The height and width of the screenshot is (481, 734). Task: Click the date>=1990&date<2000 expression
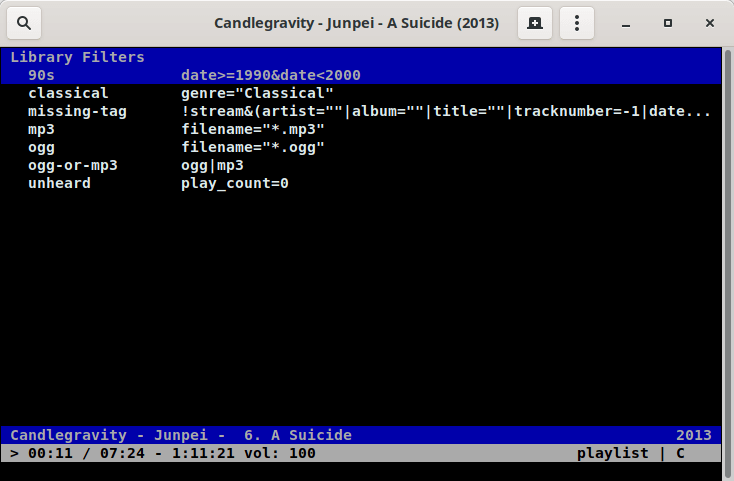271,75
